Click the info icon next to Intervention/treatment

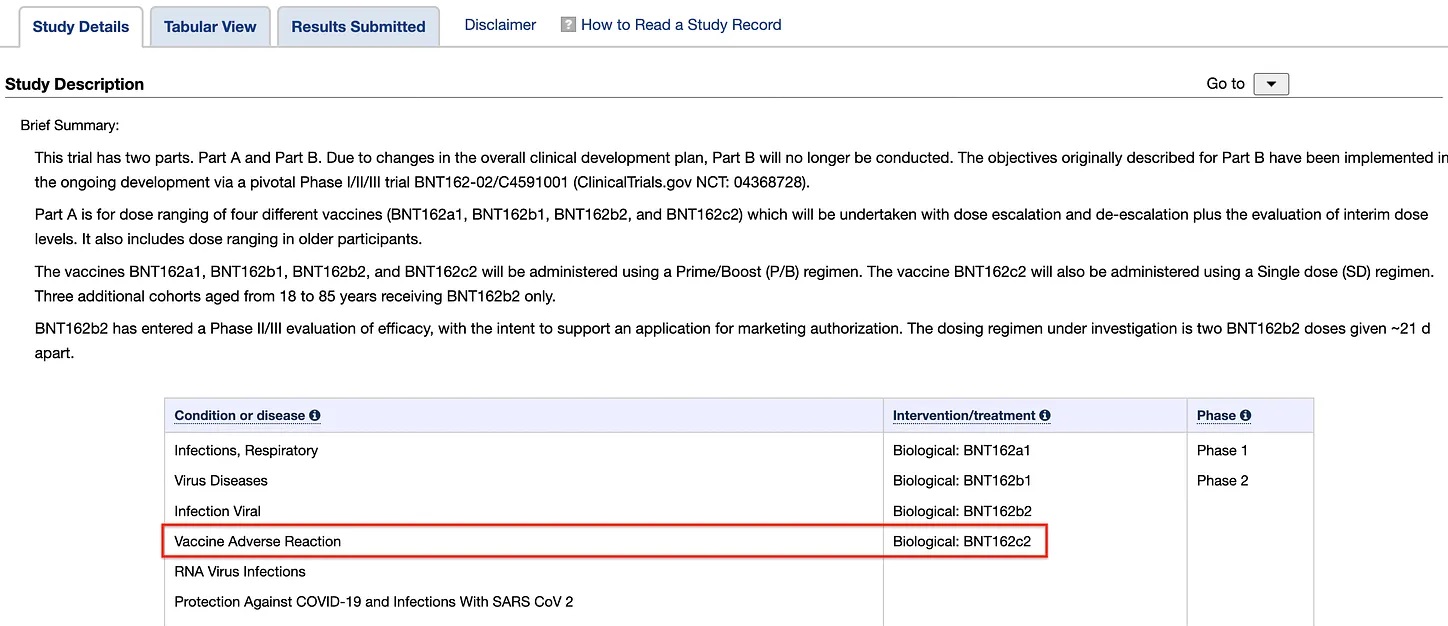[1045, 416]
